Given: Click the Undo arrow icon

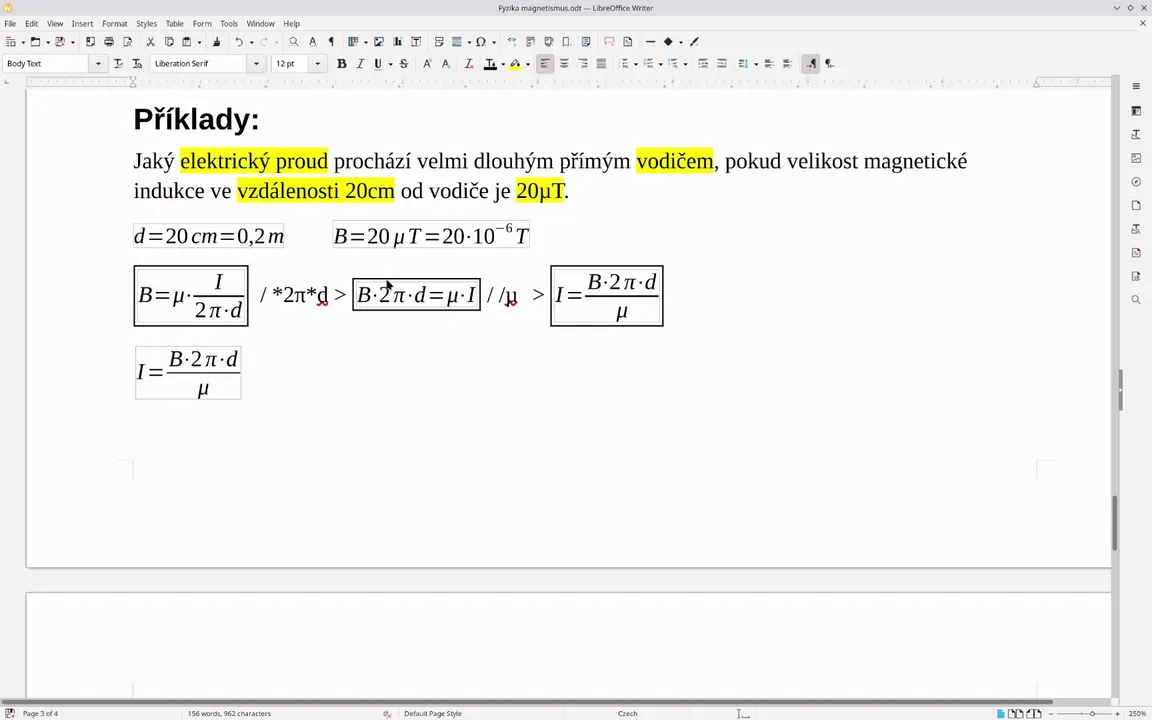Looking at the screenshot, I should tap(239, 42).
